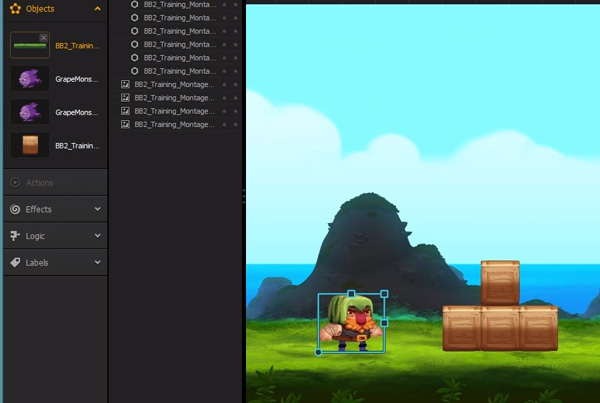Select the green platform BB2_Trainin... thumbnail
Image resolution: width=600 pixels, height=403 pixels.
(30, 45)
